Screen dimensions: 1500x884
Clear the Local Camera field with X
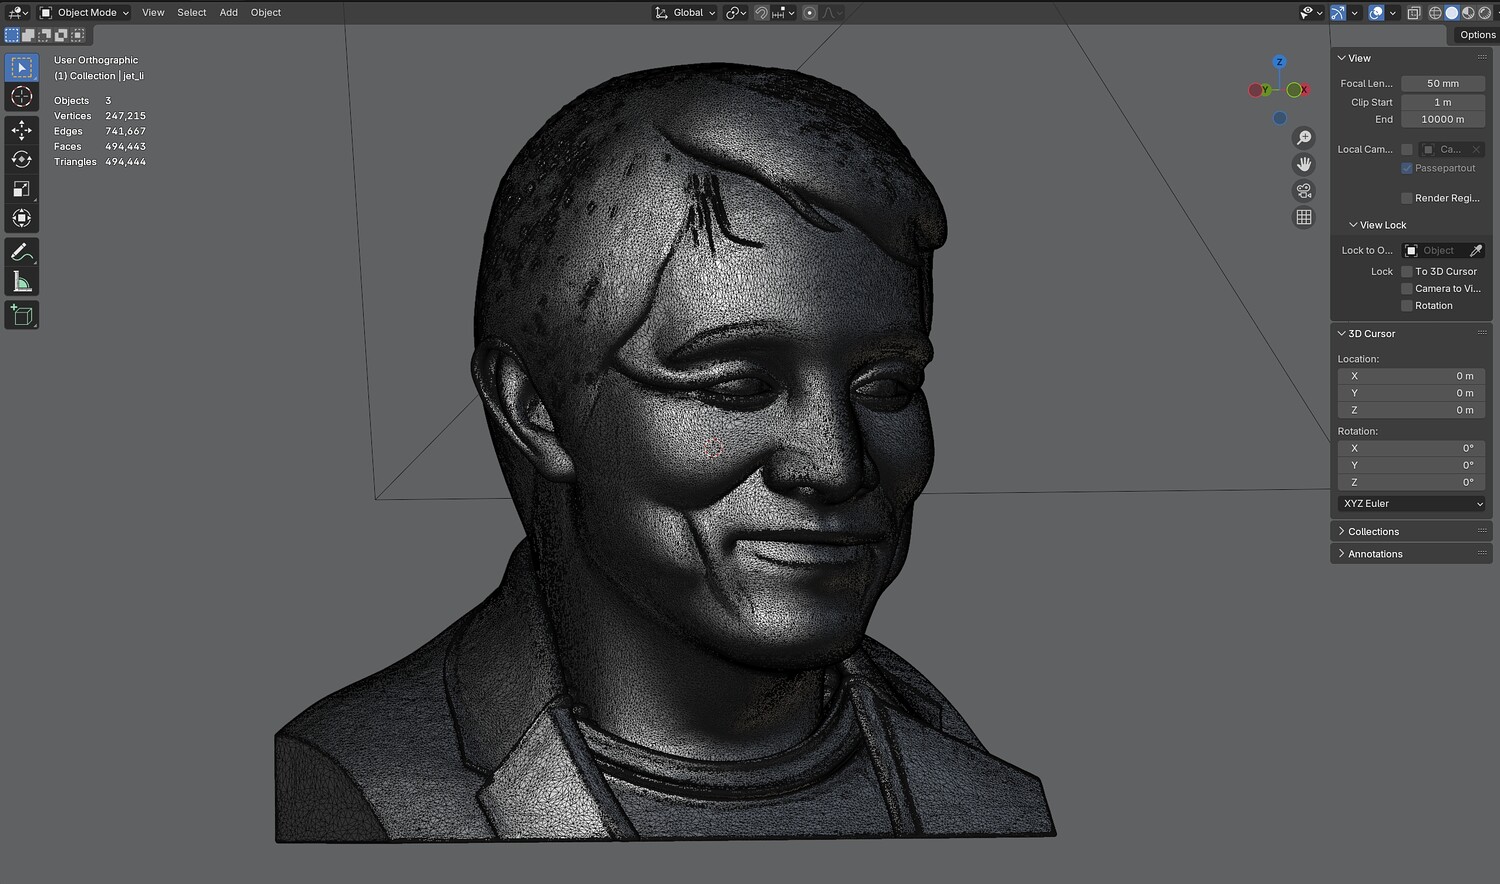(x=1476, y=150)
